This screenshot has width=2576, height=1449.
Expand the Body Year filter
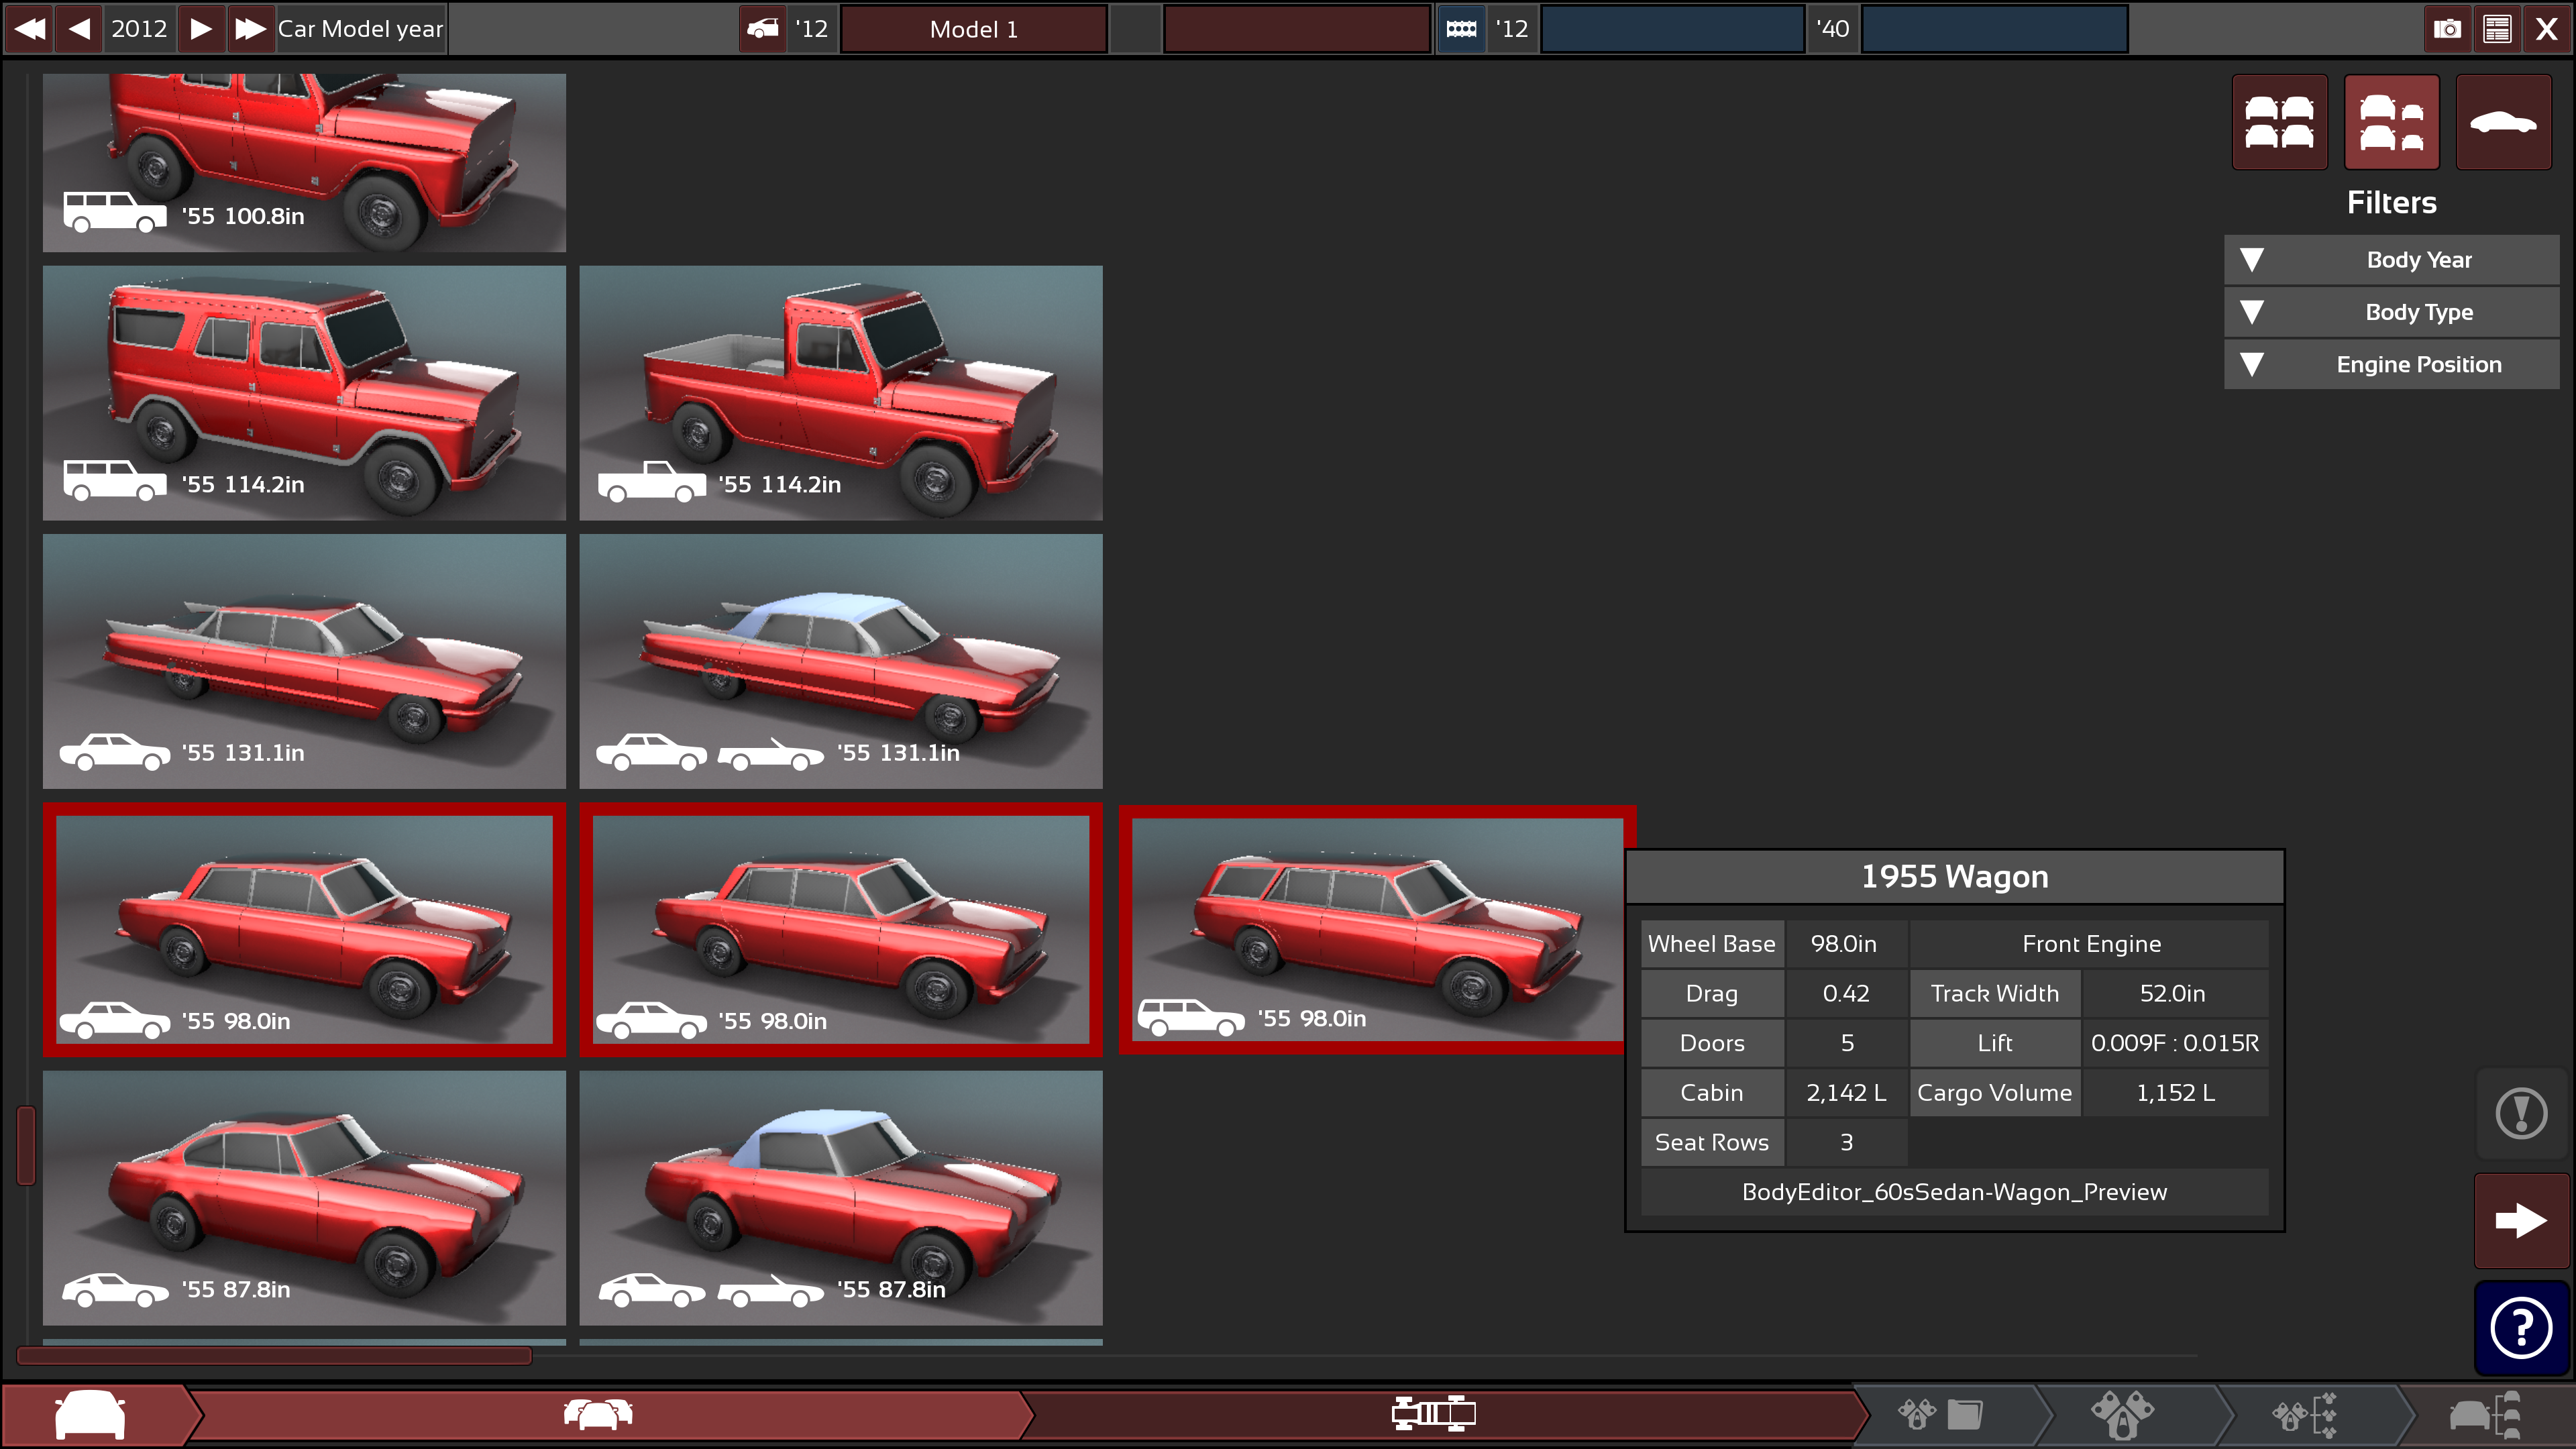[x=2391, y=260]
